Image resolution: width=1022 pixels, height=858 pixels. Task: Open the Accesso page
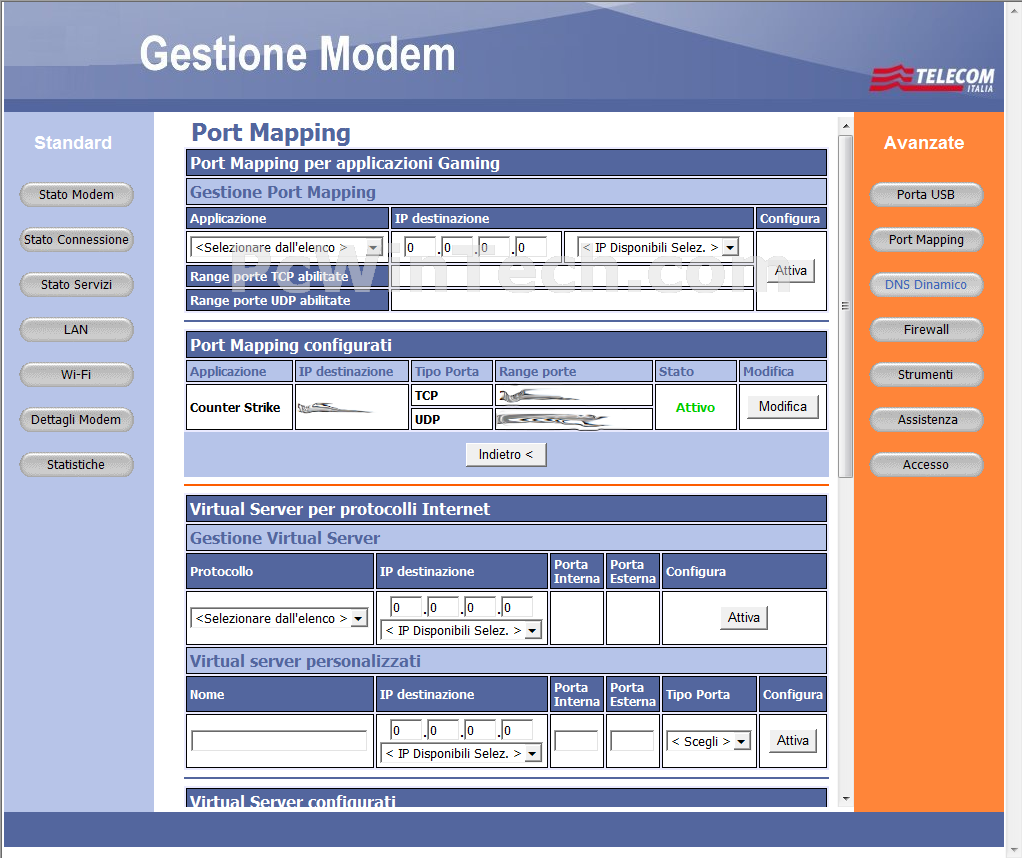pos(926,464)
